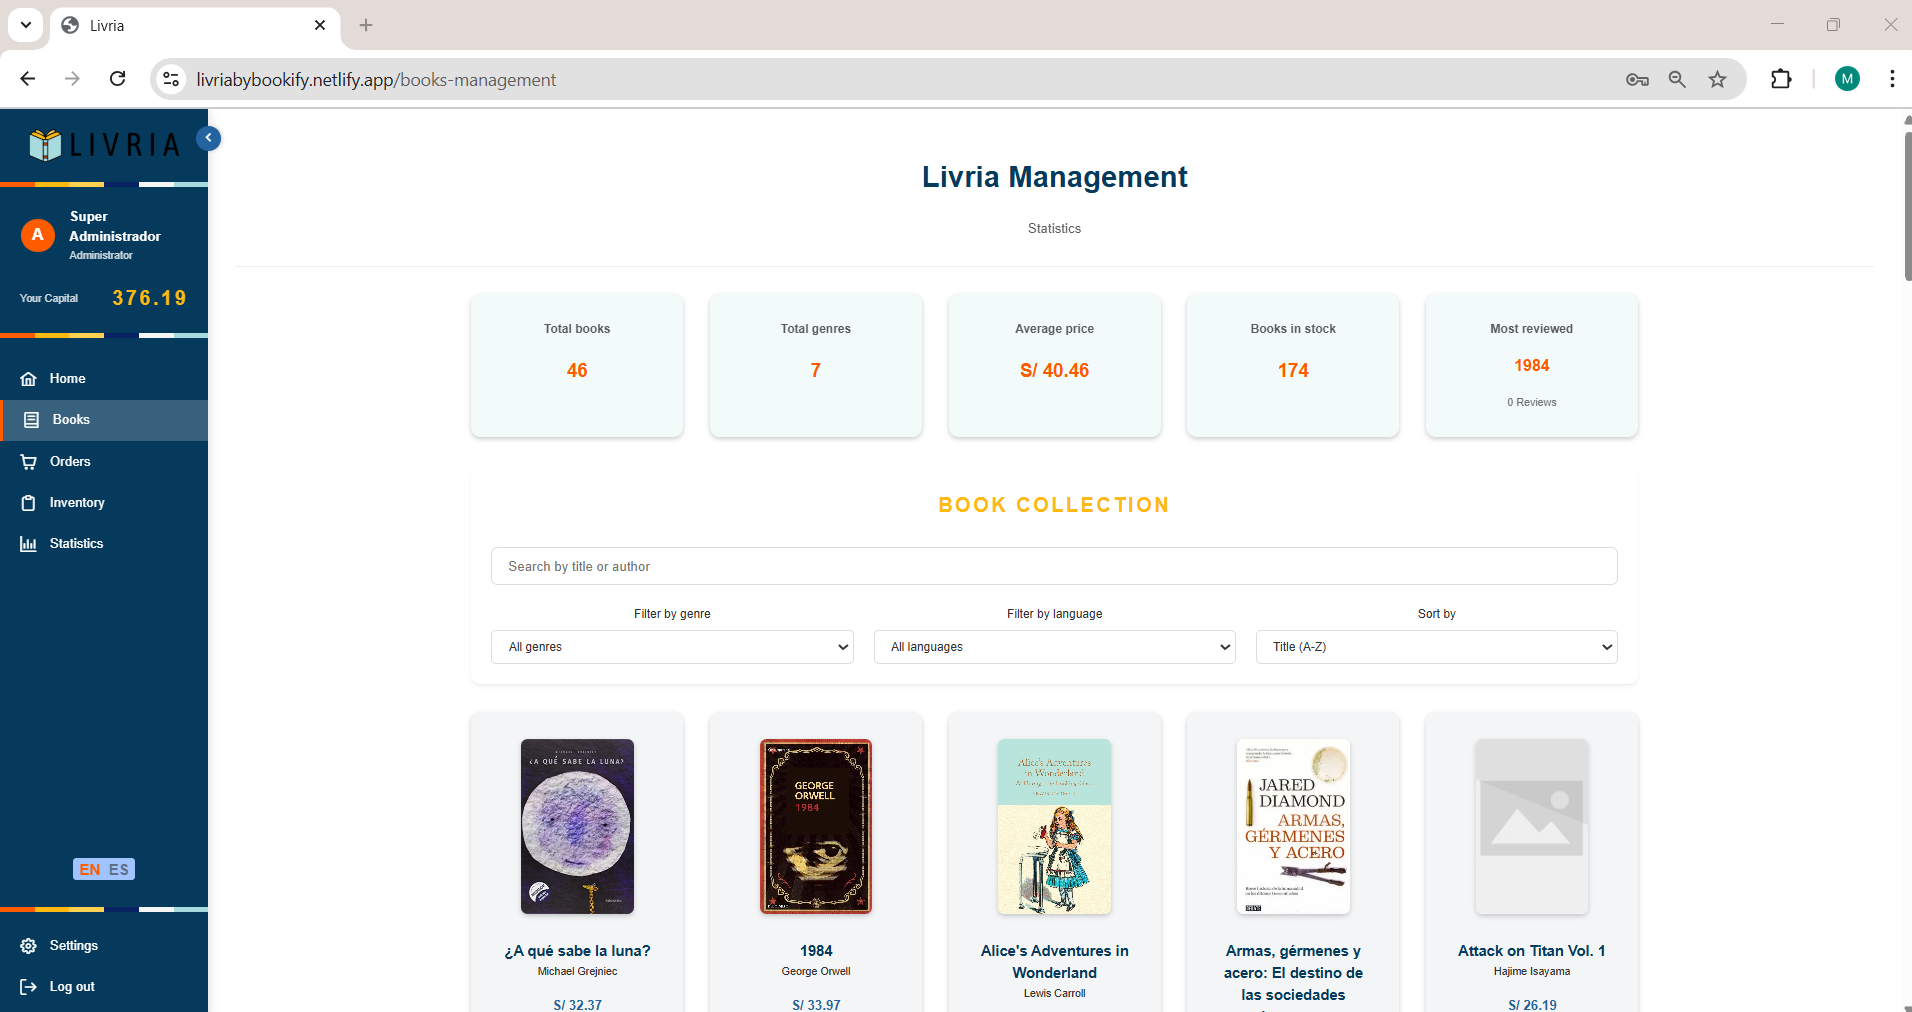Click the author name Lewis Carroll
Viewport: 1912px width, 1012px height.
[1054, 994]
